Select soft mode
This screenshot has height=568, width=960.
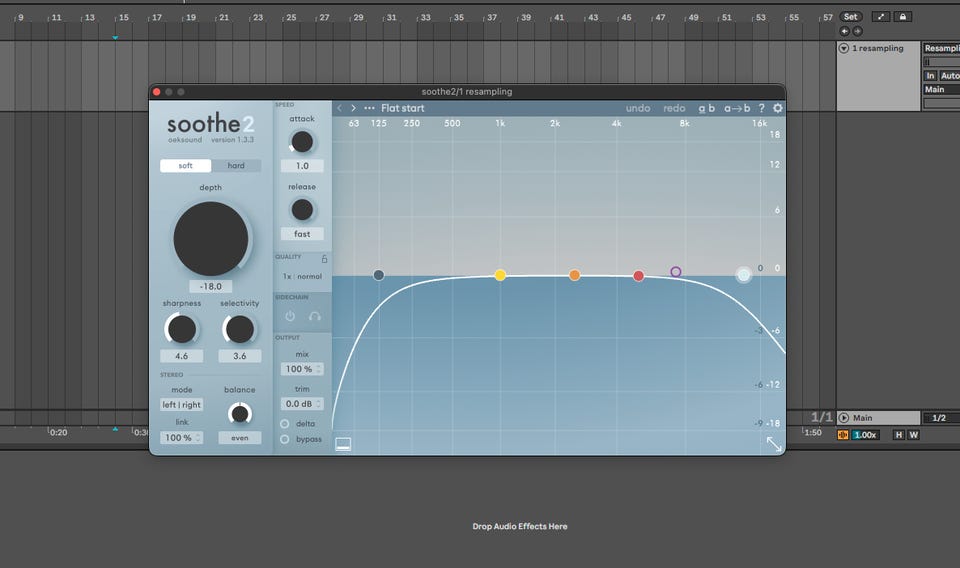(x=186, y=165)
